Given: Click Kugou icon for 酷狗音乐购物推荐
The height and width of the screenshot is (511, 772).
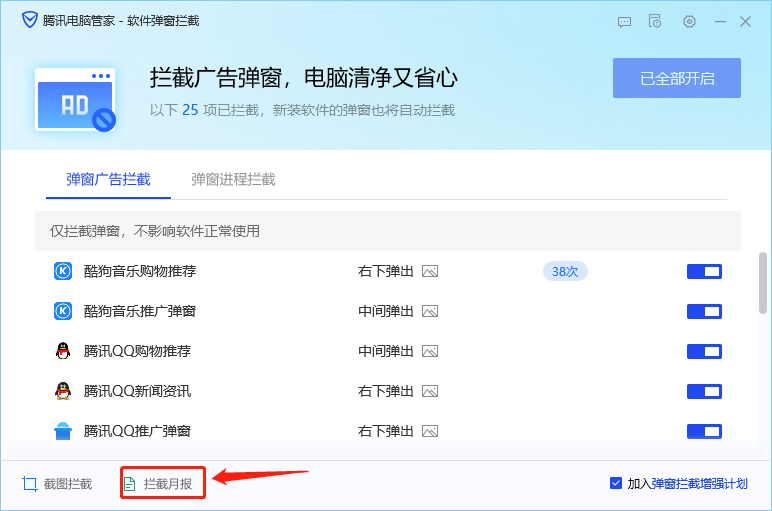Looking at the screenshot, I should 63,271.
